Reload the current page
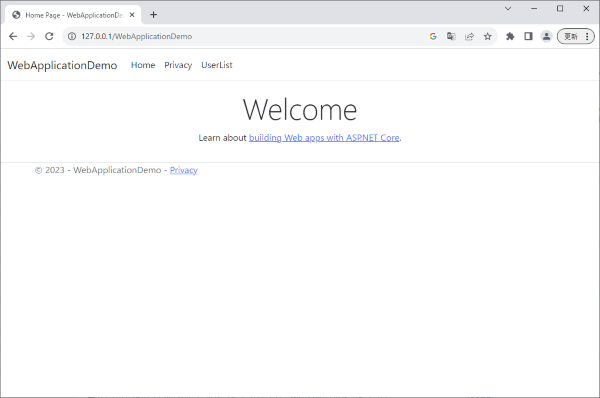Image resolution: width=600 pixels, height=398 pixels. pos(49,36)
